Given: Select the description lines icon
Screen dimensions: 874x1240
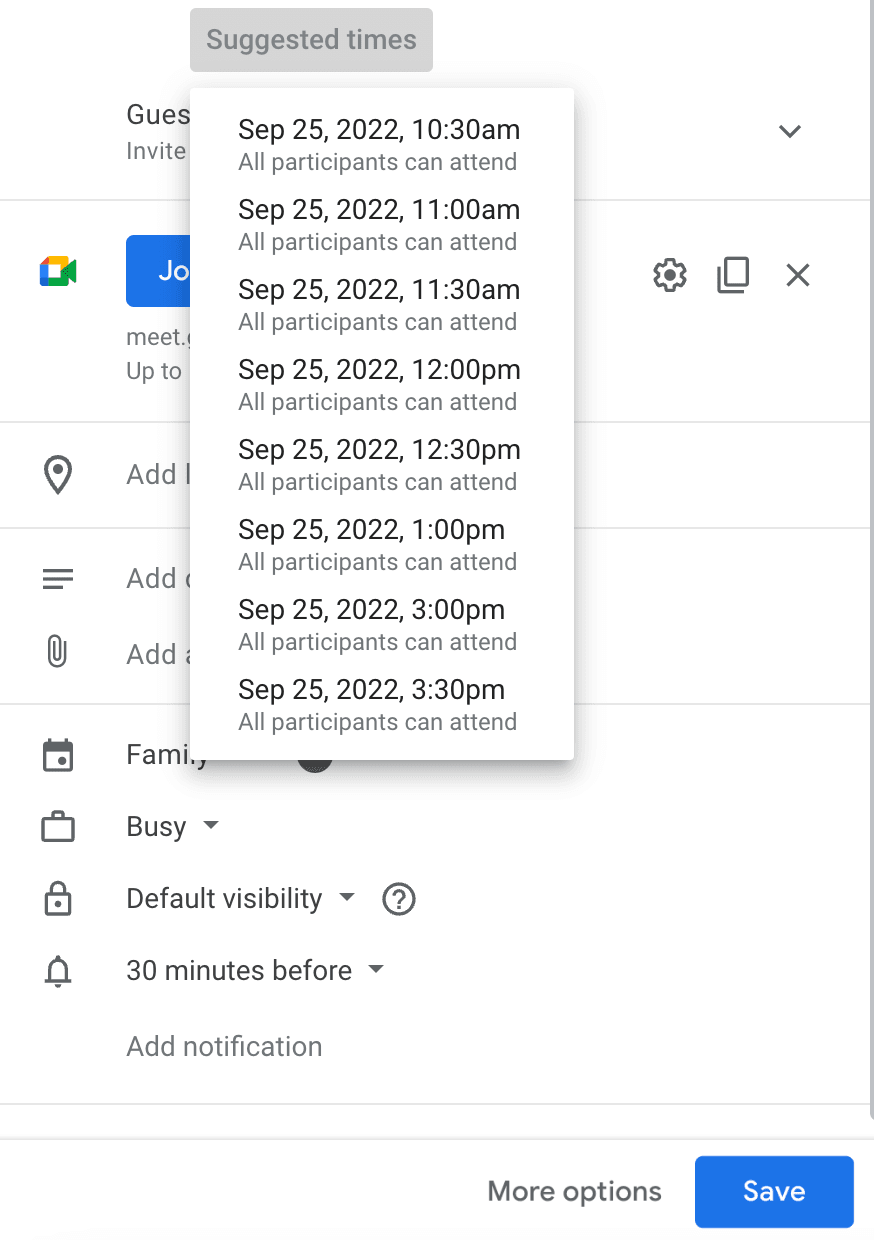Looking at the screenshot, I should [x=57, y=578].
